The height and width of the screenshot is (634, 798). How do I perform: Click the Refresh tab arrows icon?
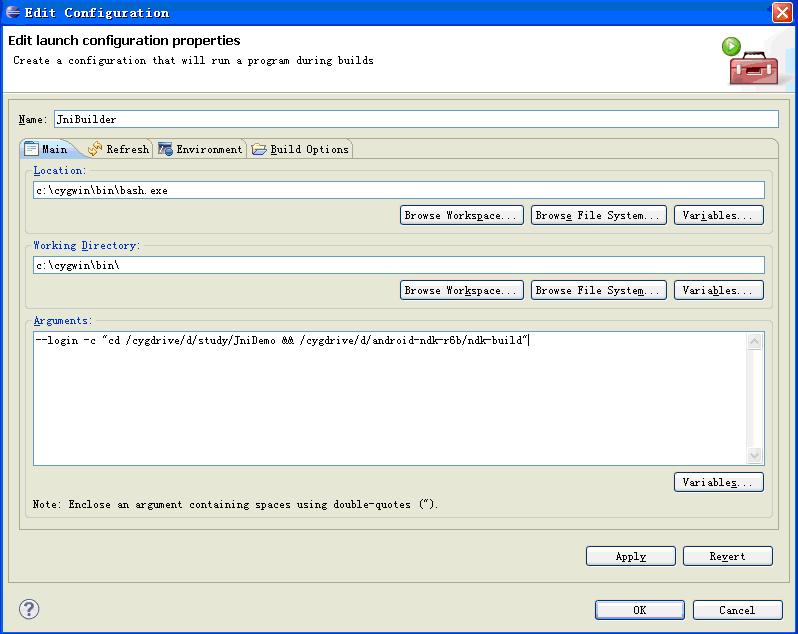point(95,149)
